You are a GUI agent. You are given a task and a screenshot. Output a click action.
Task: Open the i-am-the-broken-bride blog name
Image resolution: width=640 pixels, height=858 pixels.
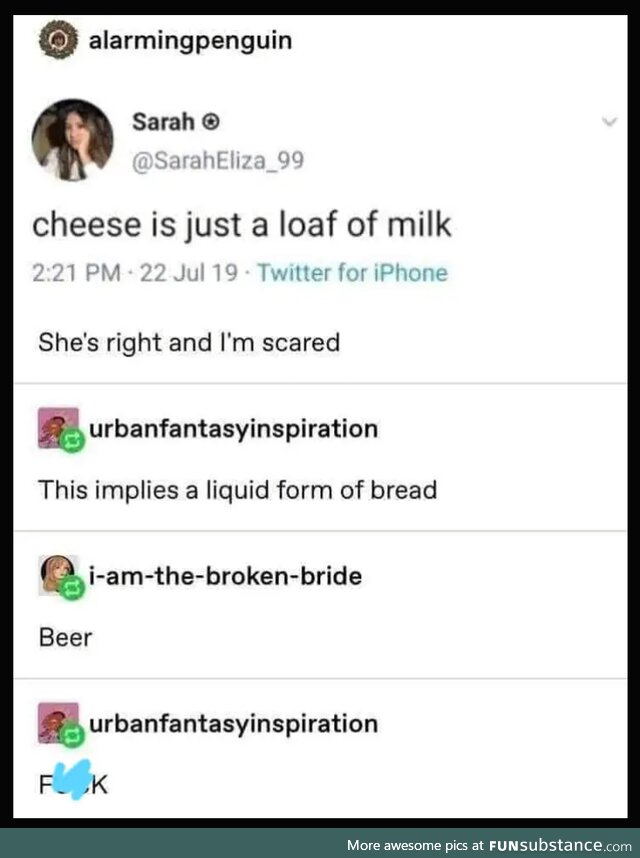225,575
